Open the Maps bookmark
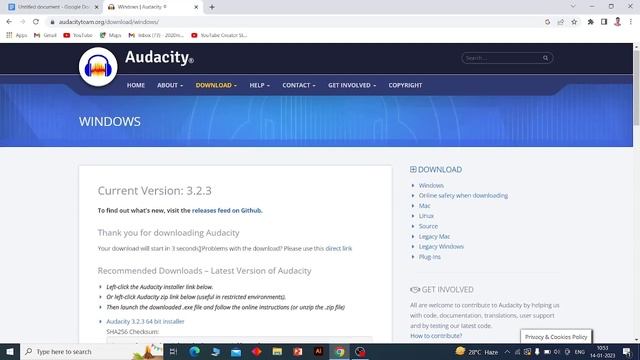 click(x=111, y=35)
